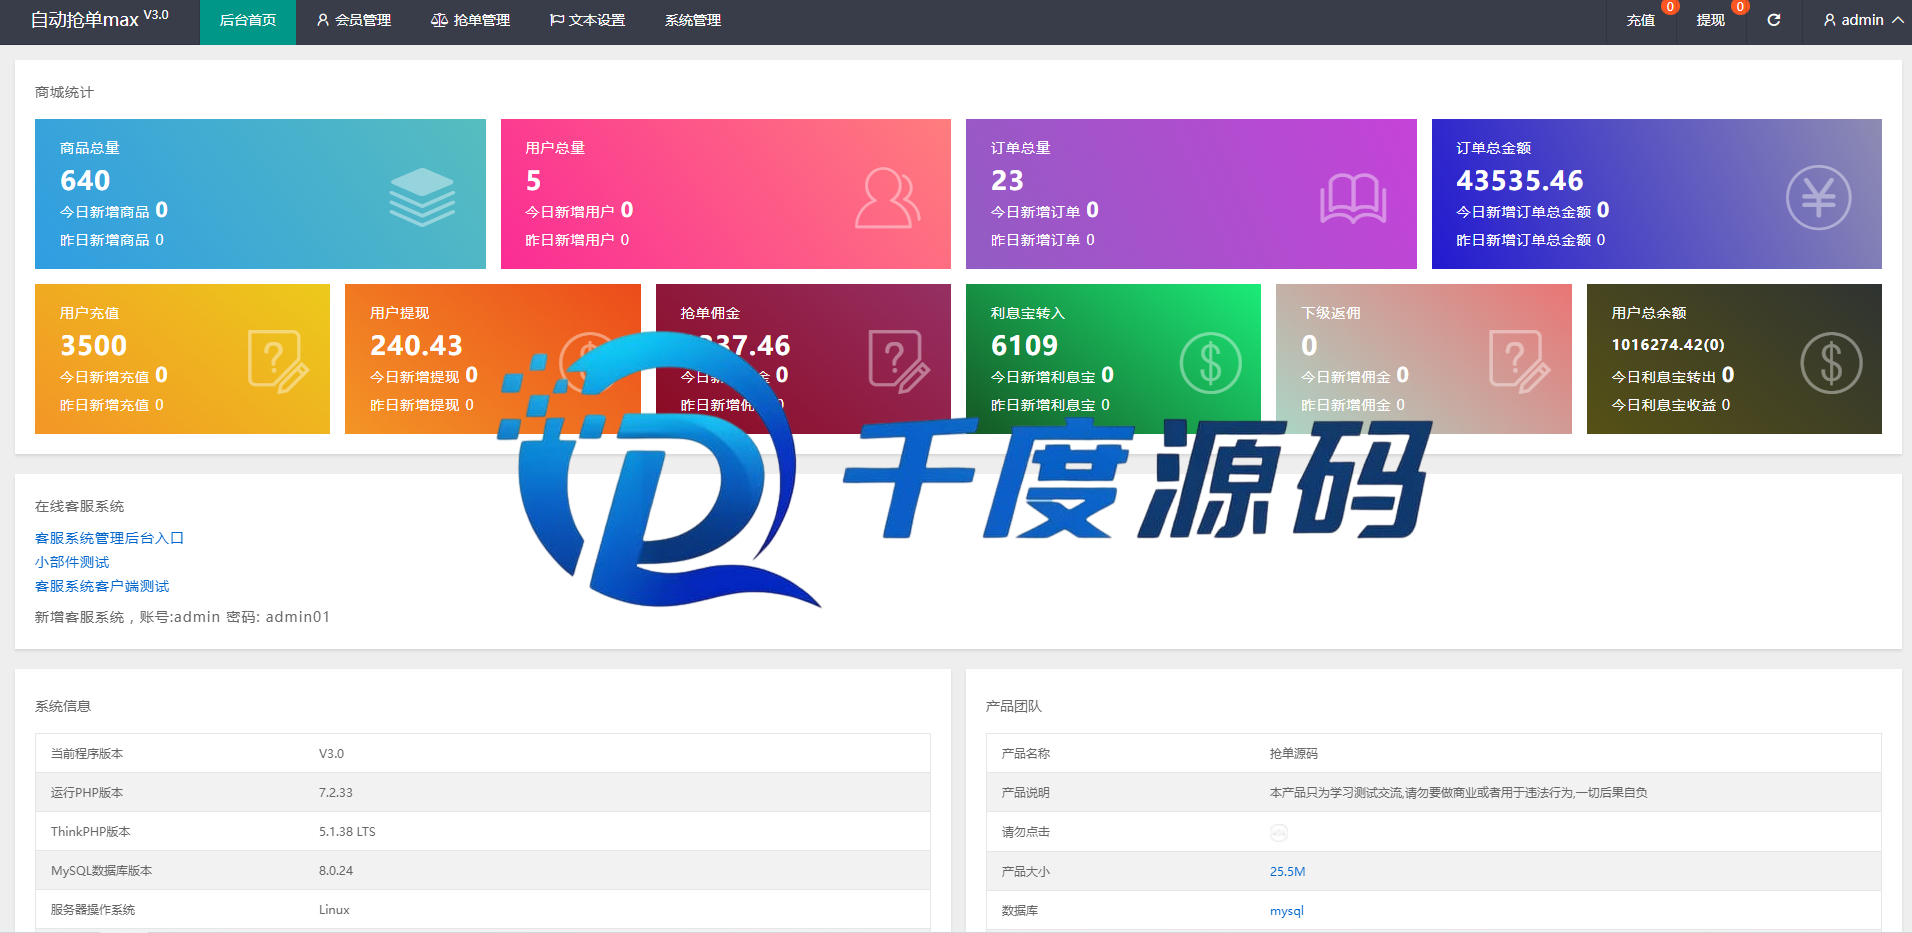Click the edit icon on 用户充值 card

click(278, 362)
